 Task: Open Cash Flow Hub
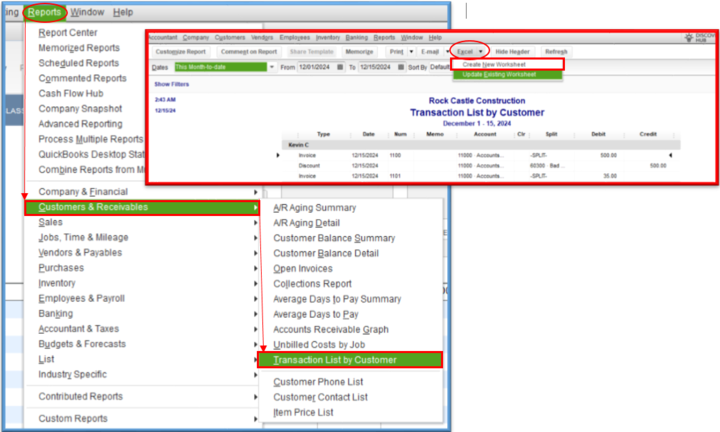coord(71,93)
